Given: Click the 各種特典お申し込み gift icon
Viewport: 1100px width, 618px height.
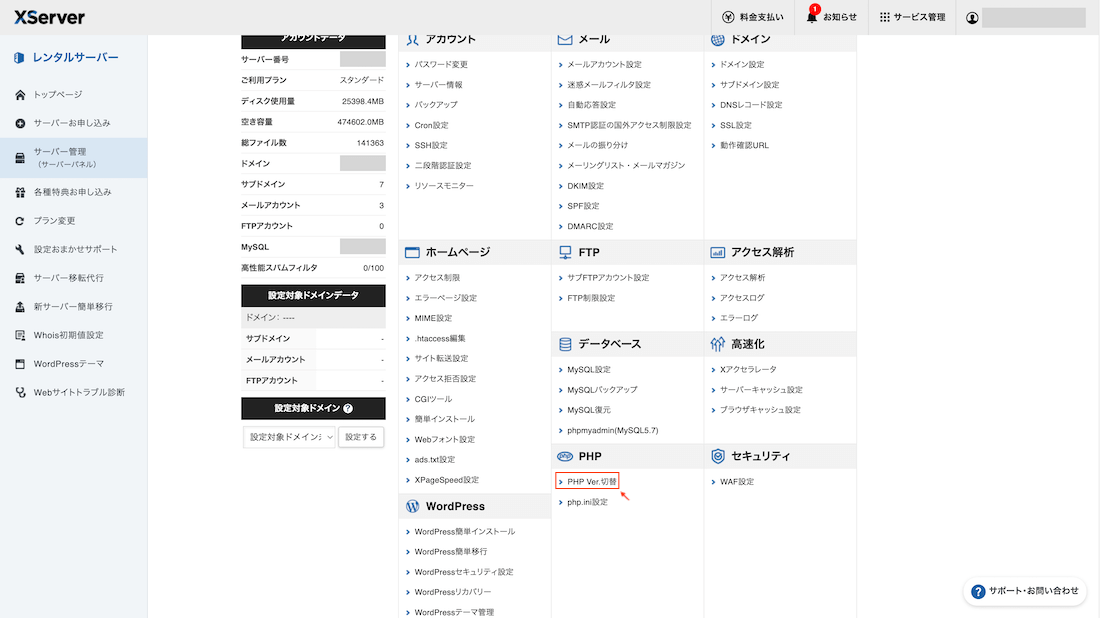Looking at the screenshot, I should point(20,192).
